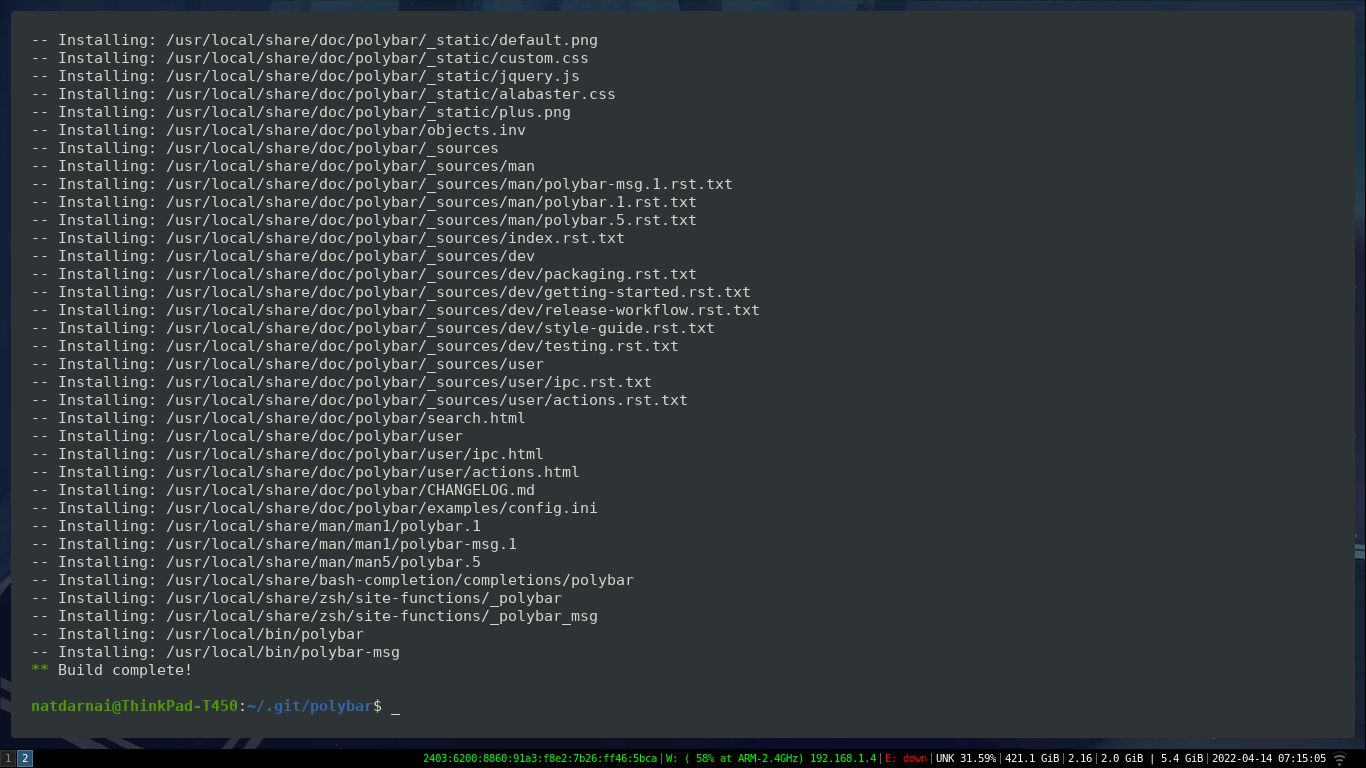Click the dev/release-workflow.rst.txt install line
This screenshot has height=768, width=1366.
point(395,310)
